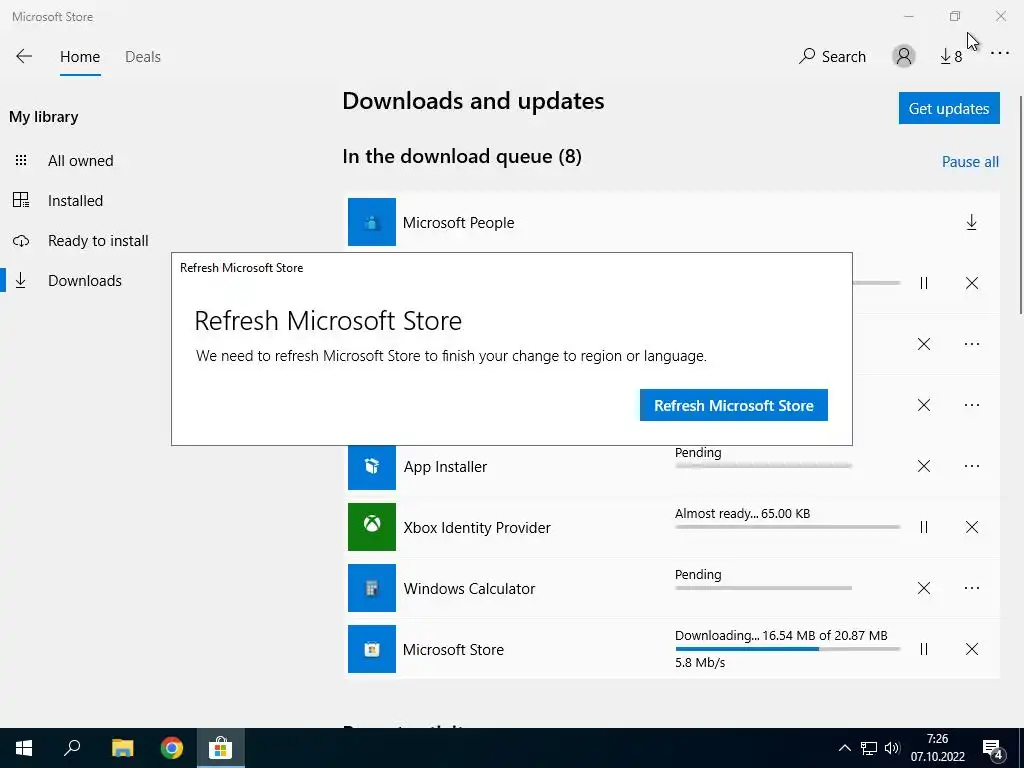Switch to the Deals tab
The image size is (1024, 768).
tap(142, 57)
